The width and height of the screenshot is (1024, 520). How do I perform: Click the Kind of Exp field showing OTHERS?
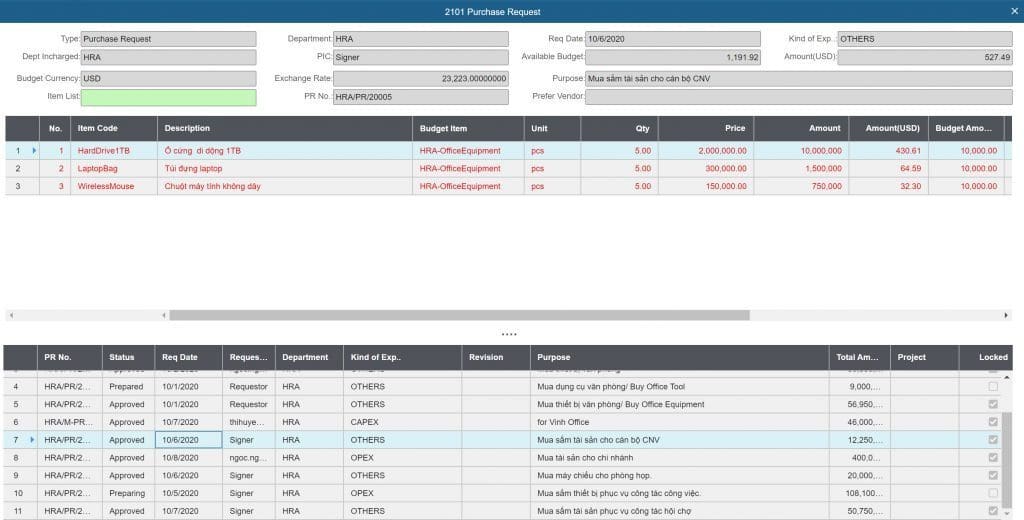coord(924,39)
